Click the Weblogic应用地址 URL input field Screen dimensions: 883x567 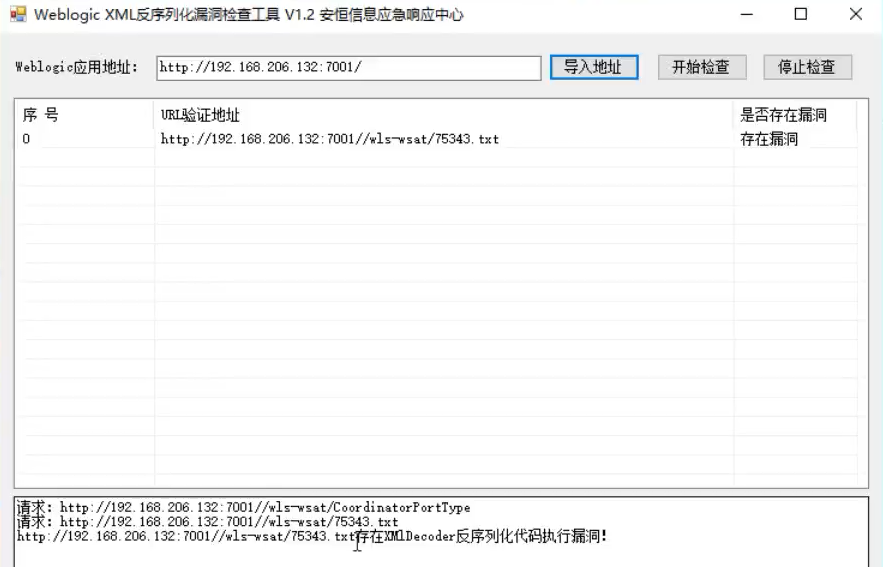348,67
